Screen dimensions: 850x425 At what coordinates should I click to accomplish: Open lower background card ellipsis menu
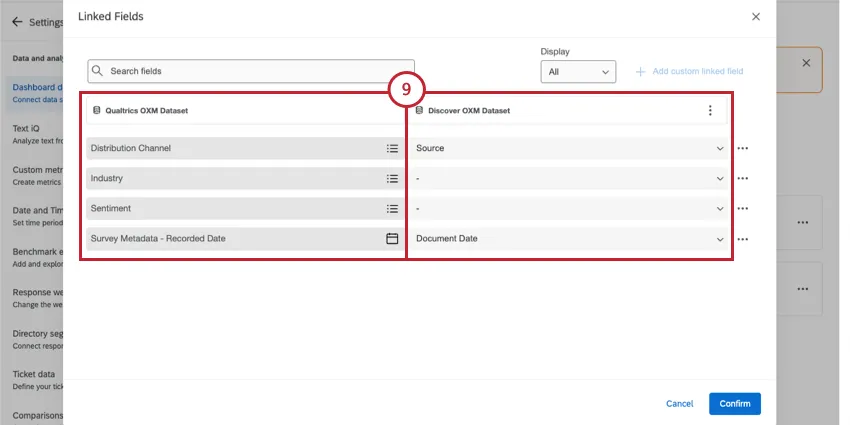[x=803, y=289]
